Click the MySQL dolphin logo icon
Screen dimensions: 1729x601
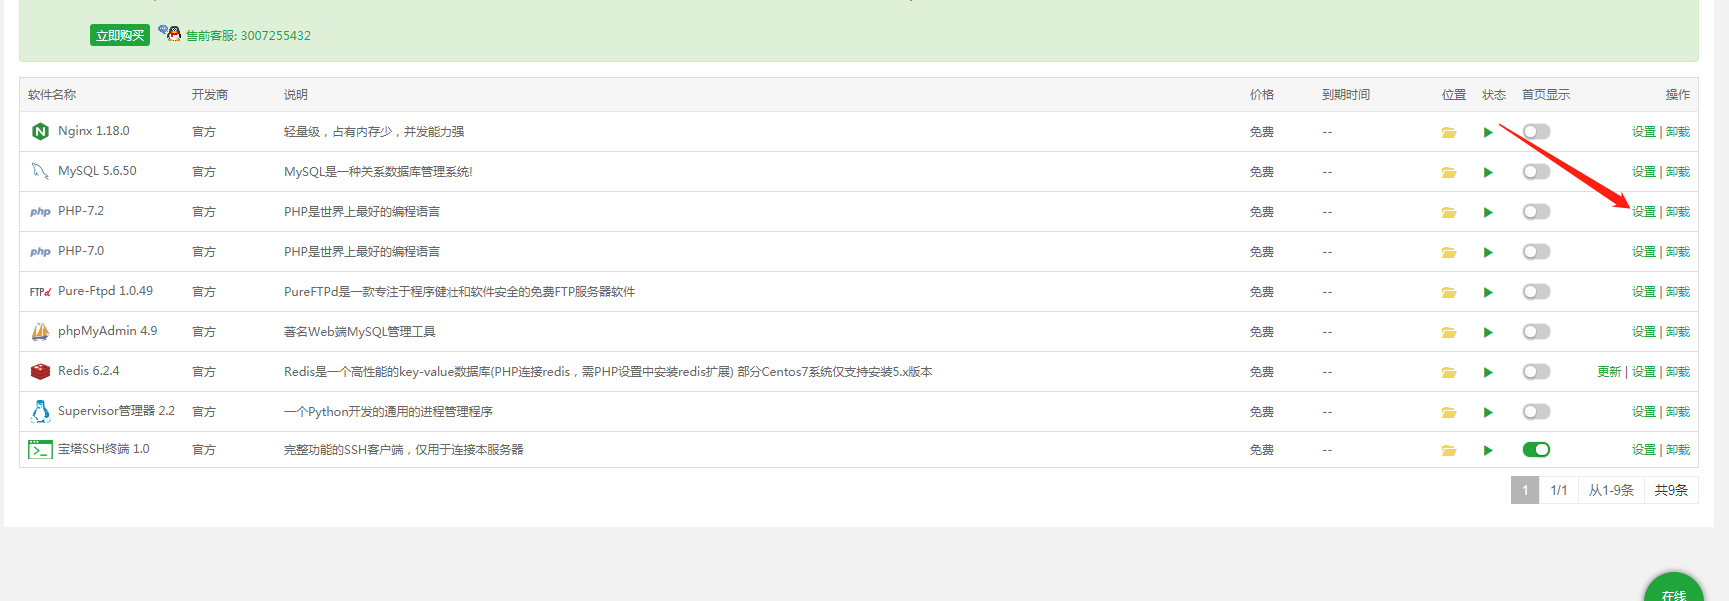[x=40, y=171]
